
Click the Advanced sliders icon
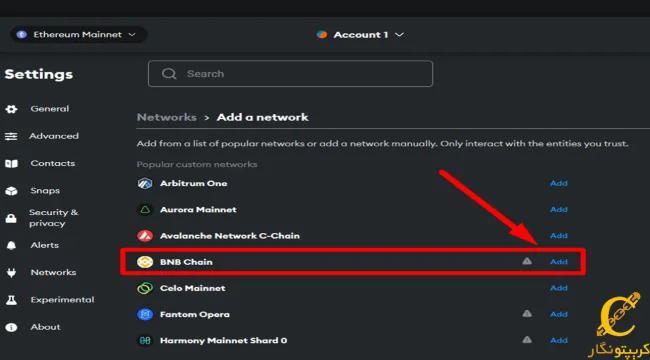[11, 136]
